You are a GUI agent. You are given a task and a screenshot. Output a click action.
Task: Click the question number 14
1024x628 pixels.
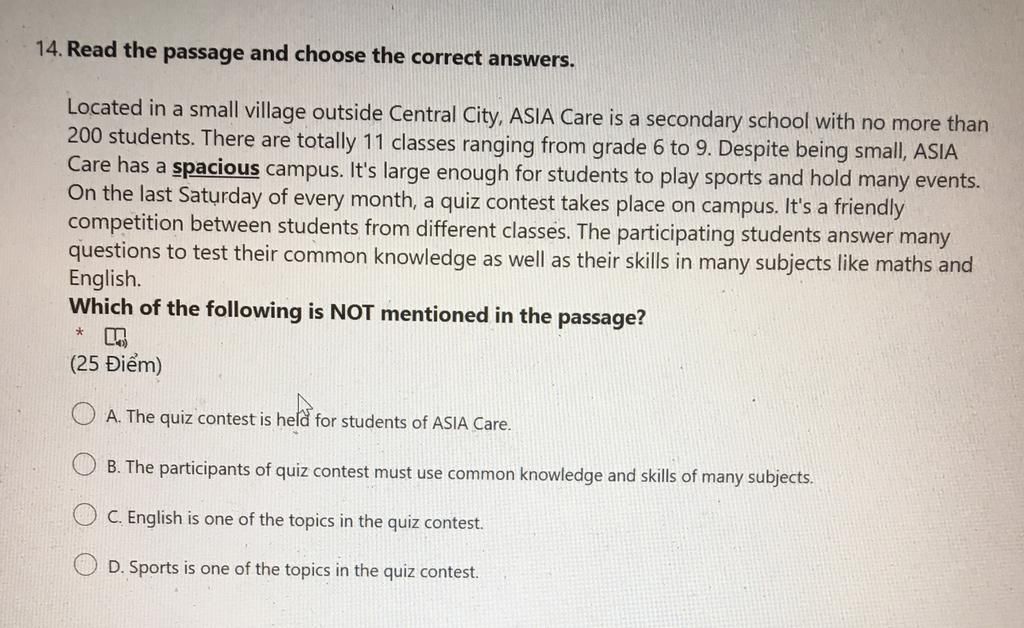(x=46, y=50)
